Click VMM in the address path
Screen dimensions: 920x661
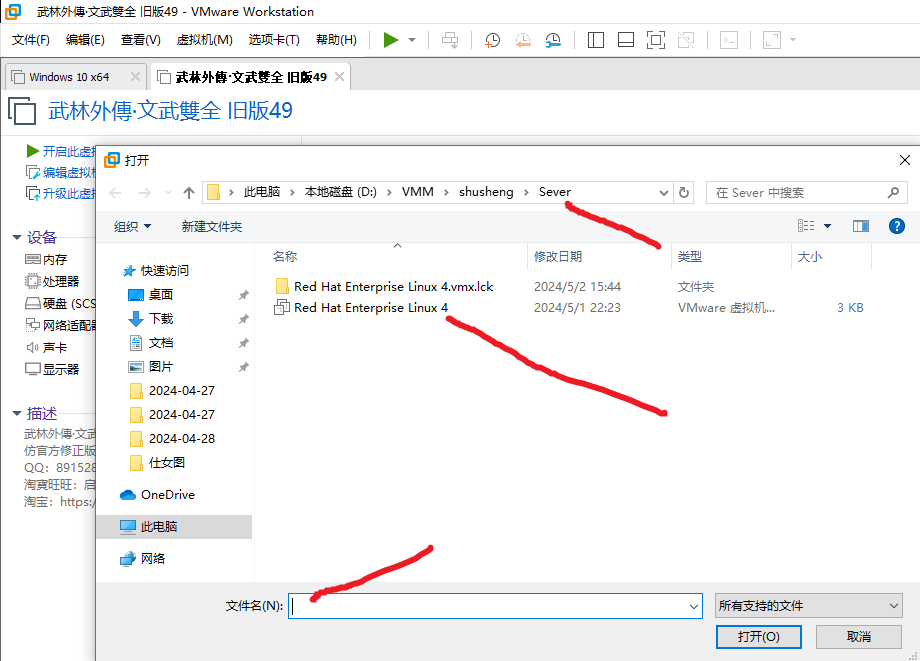tap(418, 192)
